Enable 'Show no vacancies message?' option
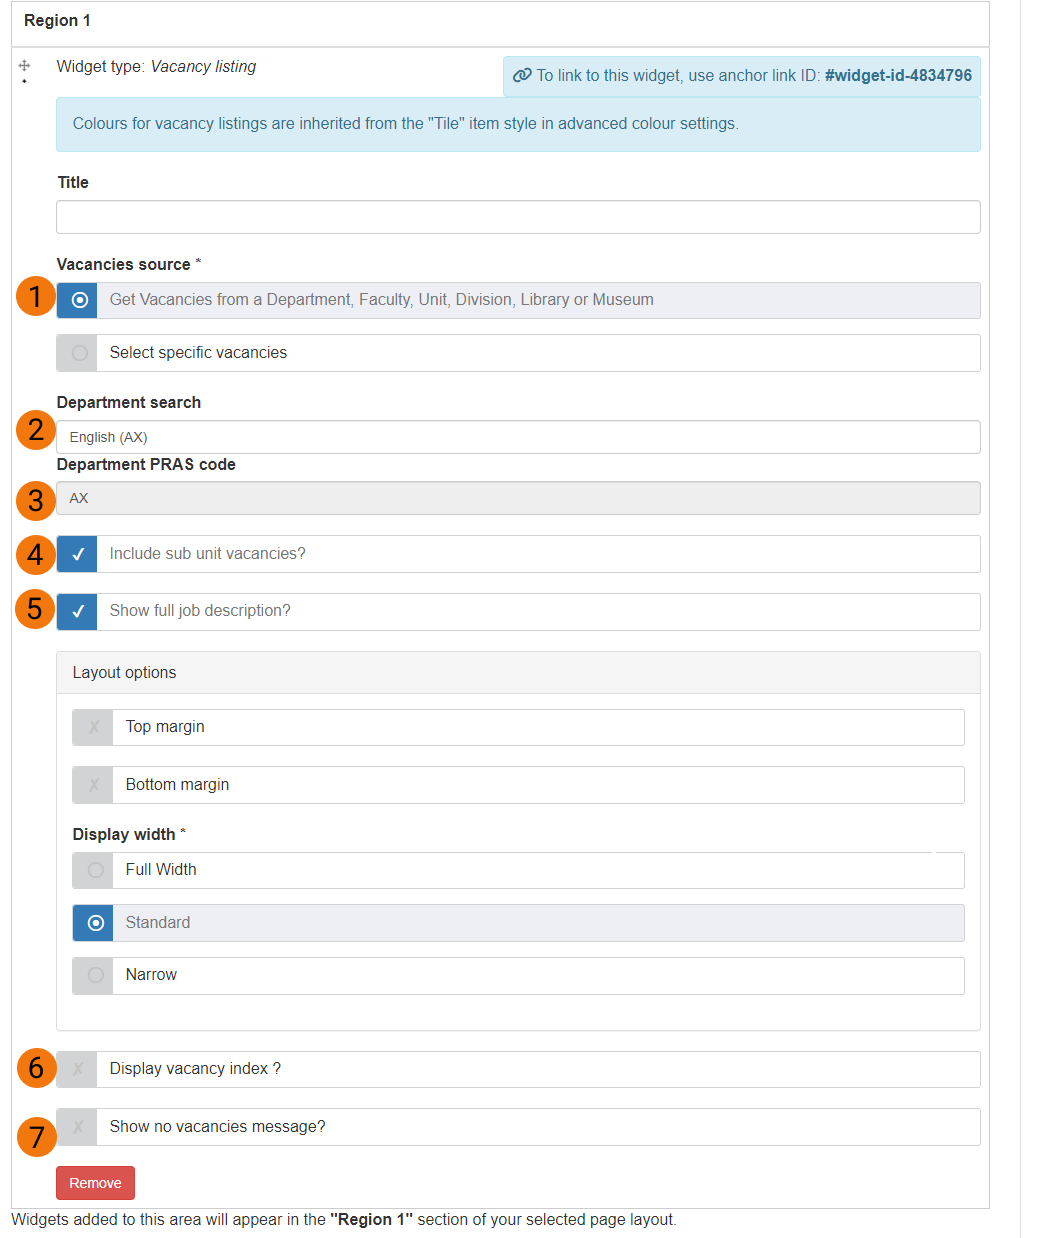1038x1238 pixels. [x=78, y=1127]
